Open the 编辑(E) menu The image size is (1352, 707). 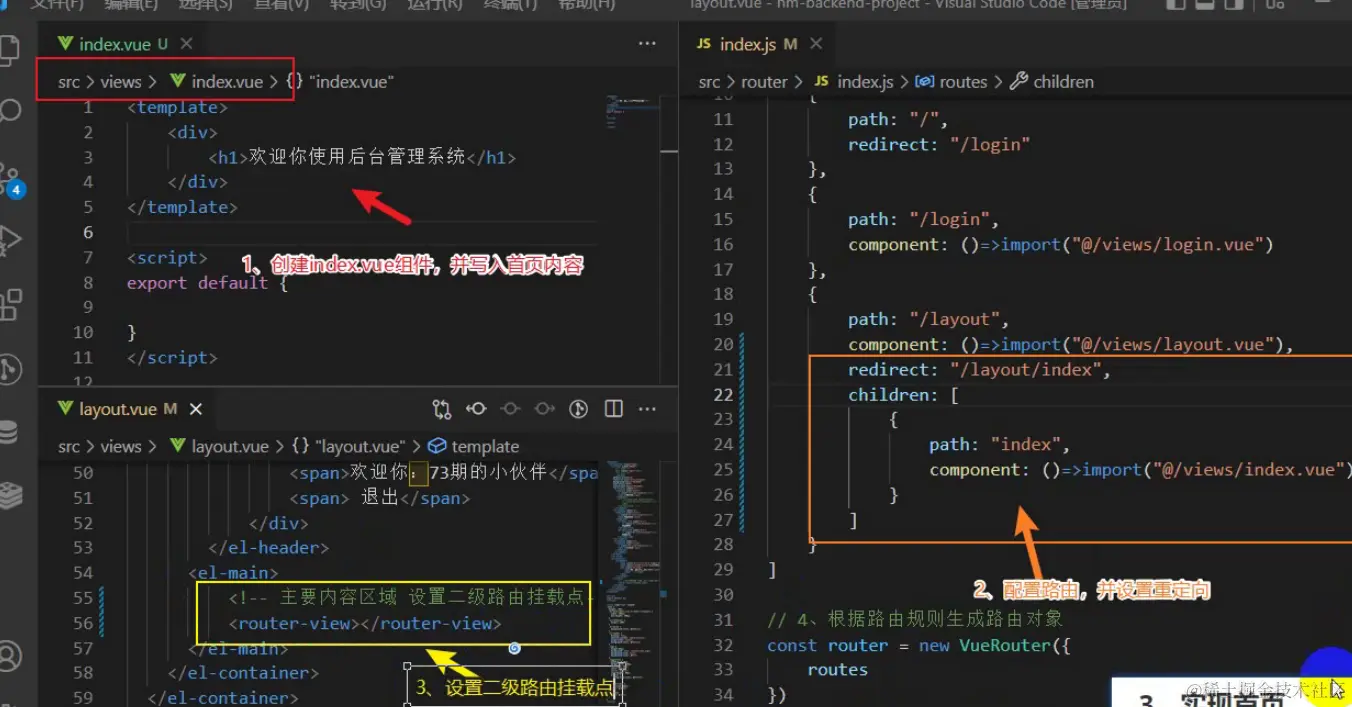pos(131,4)
